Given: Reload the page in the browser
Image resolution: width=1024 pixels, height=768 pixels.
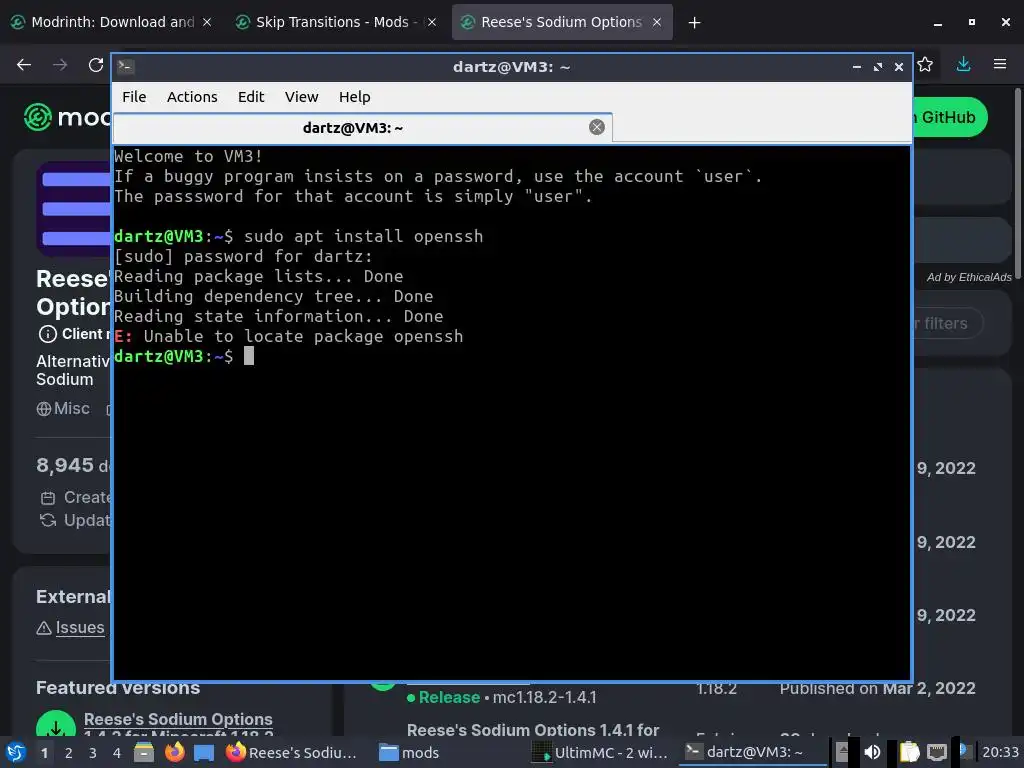Looking at the screenshot, I should (x=96, y=65).
